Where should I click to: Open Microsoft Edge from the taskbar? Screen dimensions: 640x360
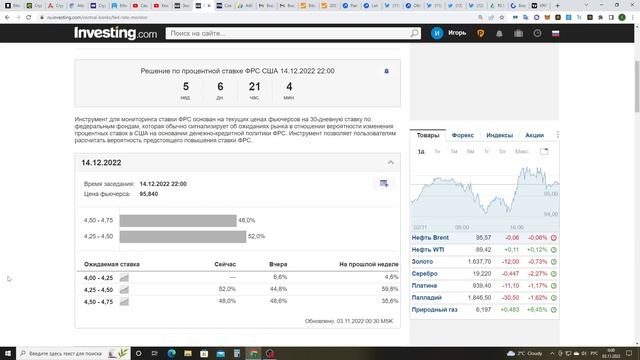click(x=171, y=353)
